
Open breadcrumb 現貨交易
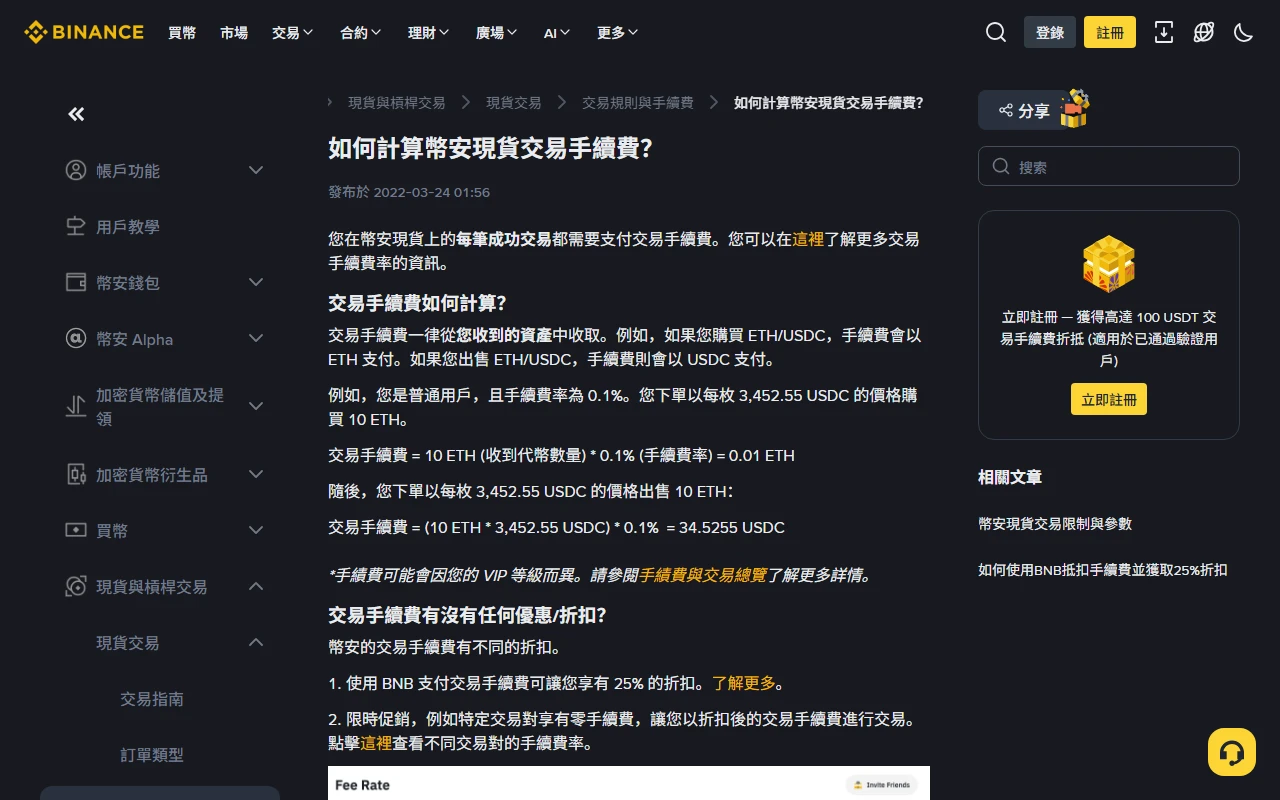514,103
